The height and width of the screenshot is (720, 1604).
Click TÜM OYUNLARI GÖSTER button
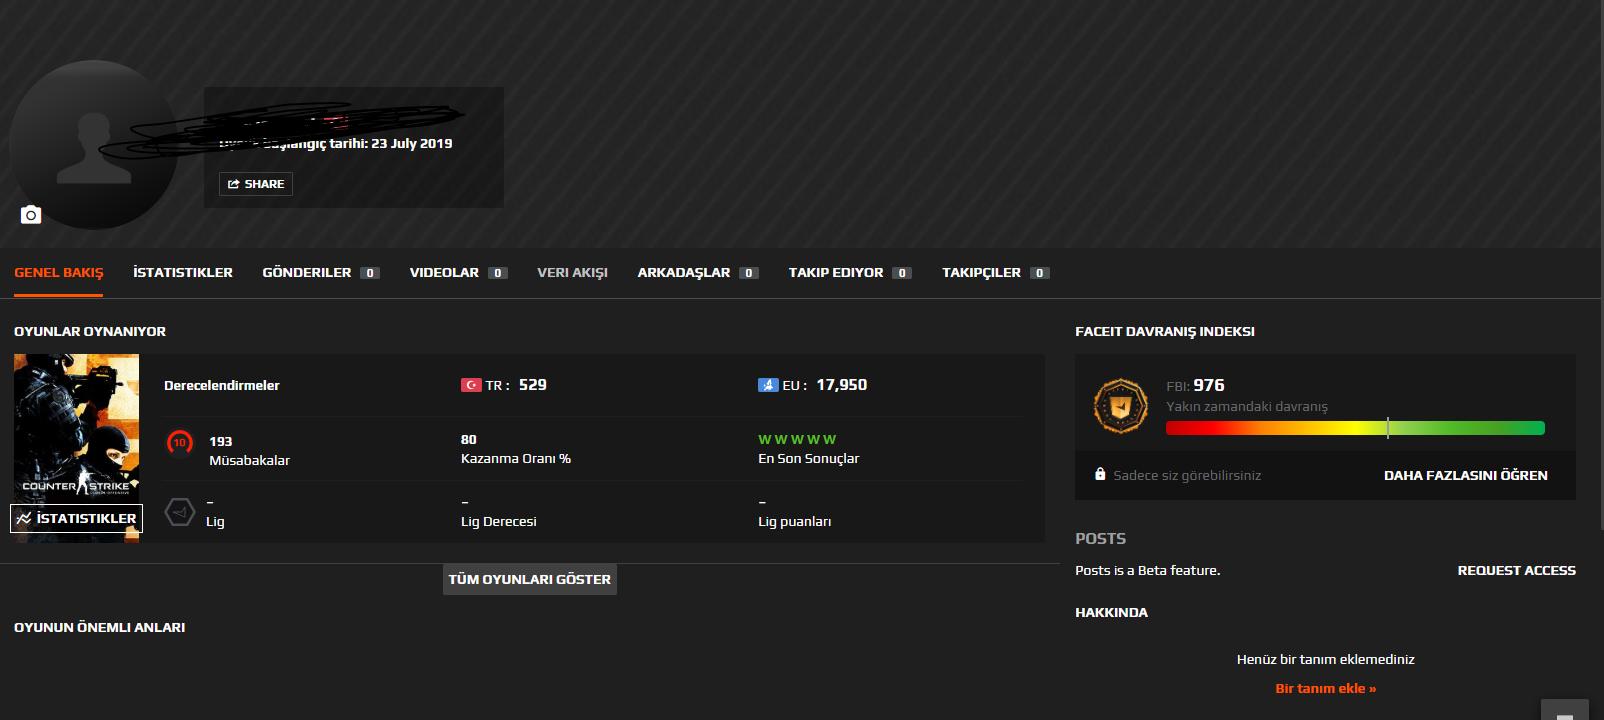point(530,579)
